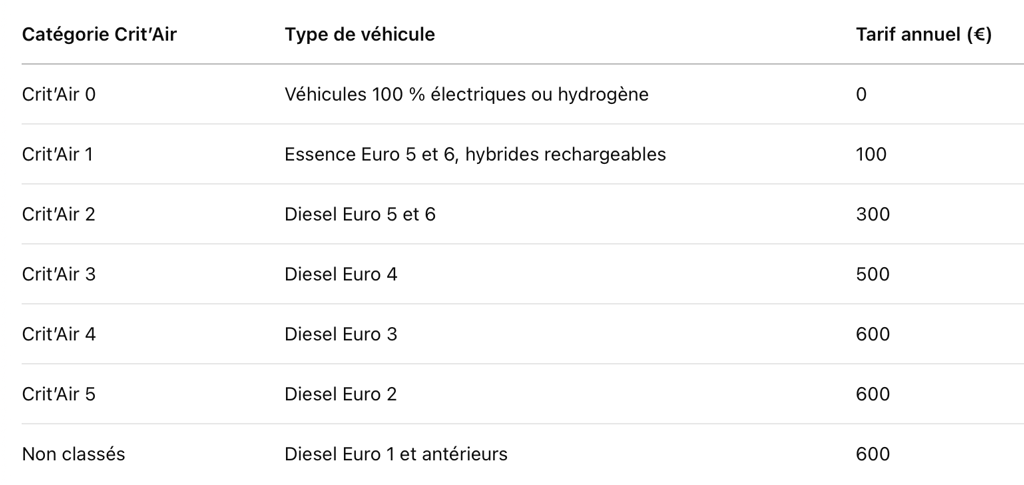Viewport: 1024px width, 485px height.
Task: Select the Crit'Air 0 cell
Action: (x=58, y=94)
